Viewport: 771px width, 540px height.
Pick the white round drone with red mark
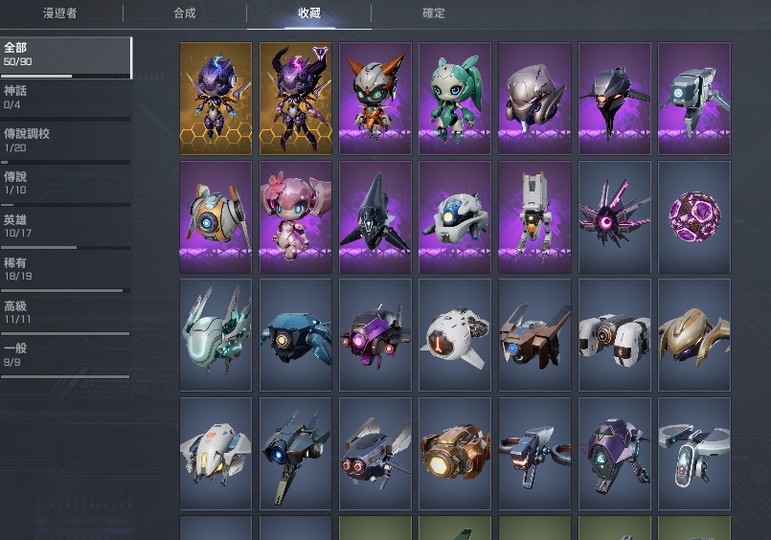click(x=455, y=335)
